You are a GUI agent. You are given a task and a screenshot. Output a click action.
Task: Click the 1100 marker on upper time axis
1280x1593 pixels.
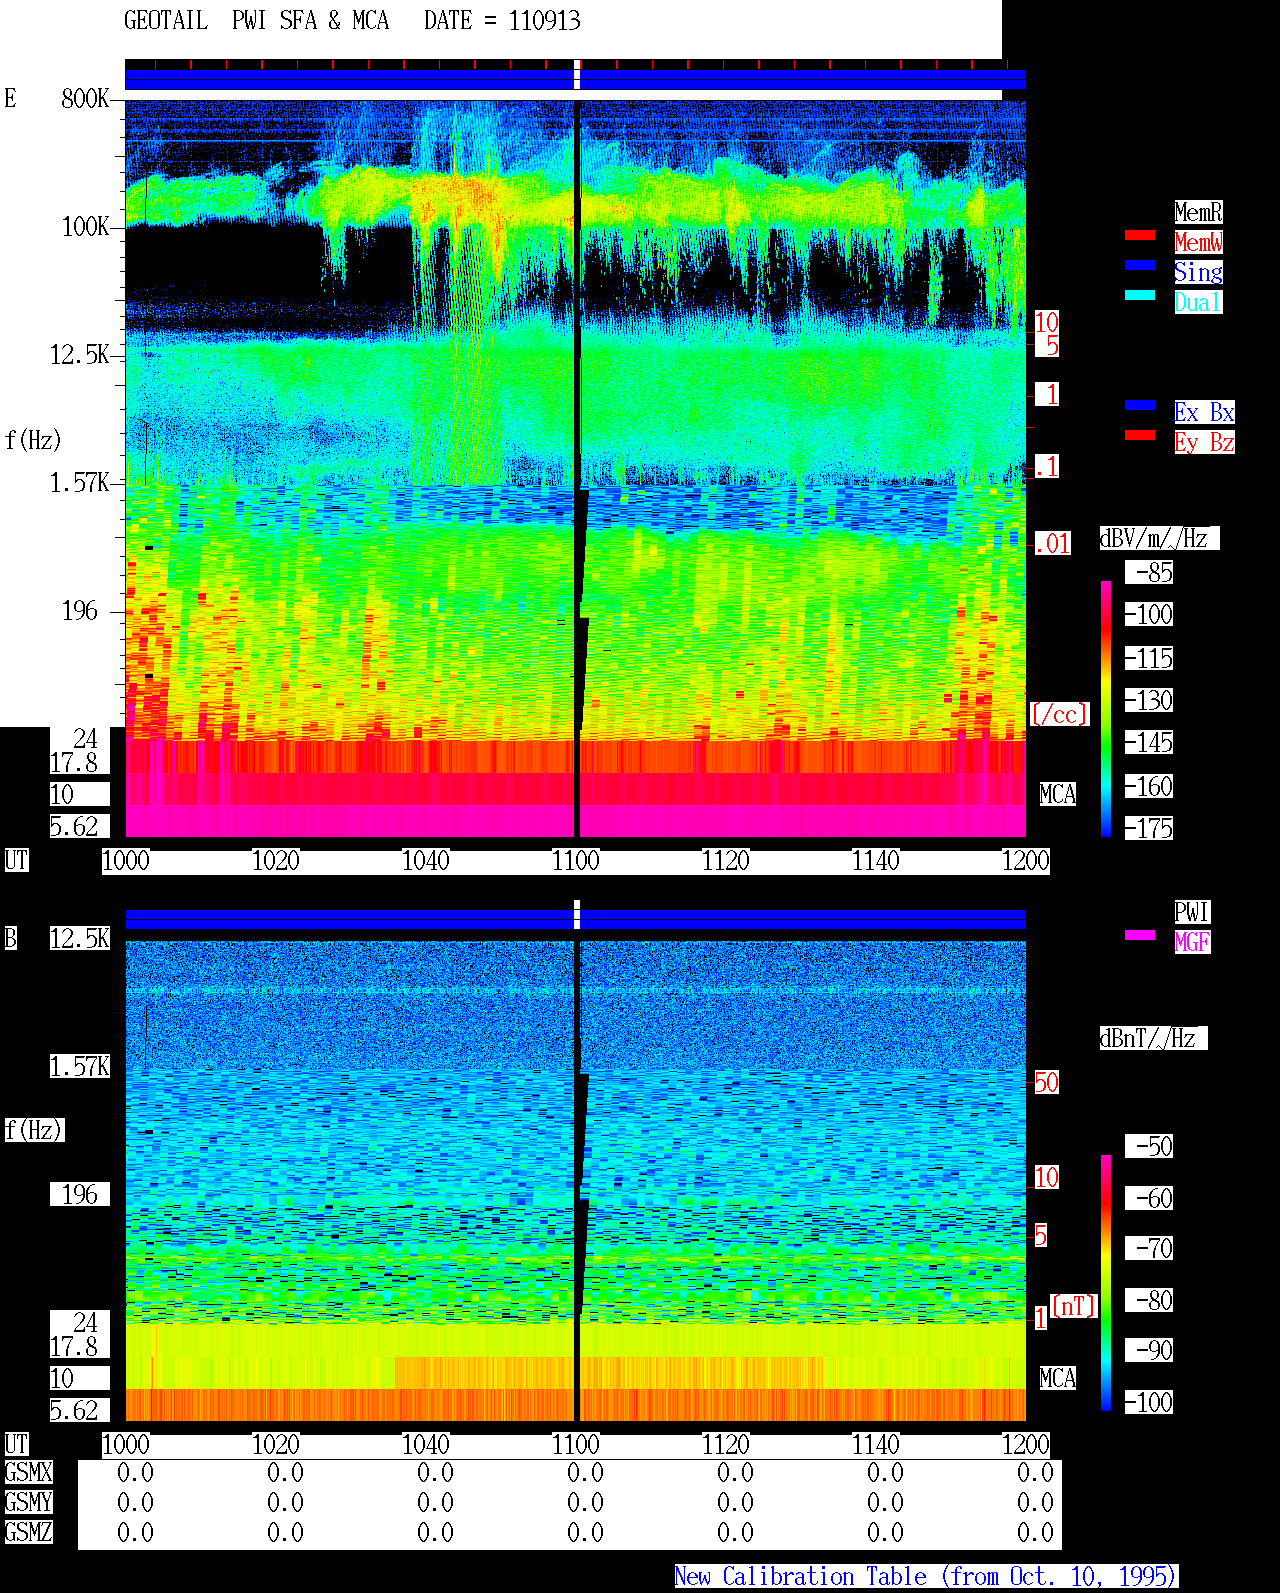pyautogui.click(x=576, y=861)
